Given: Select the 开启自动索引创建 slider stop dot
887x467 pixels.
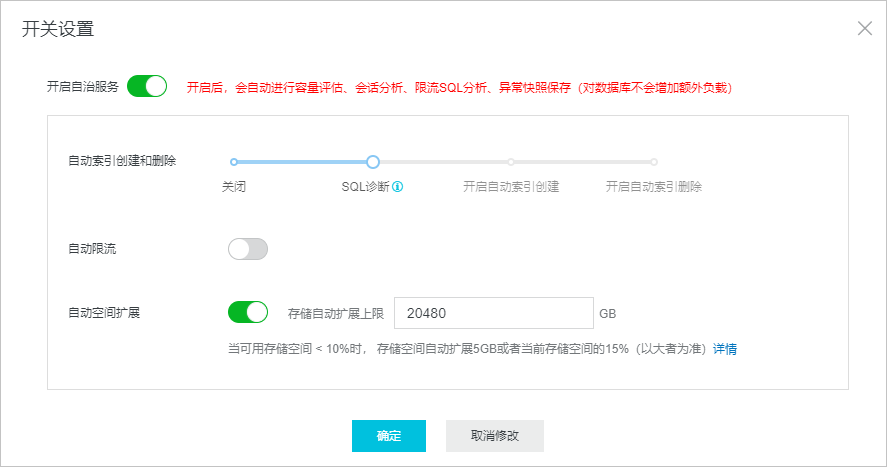Looking at the screenshot, I should [x=511, y=162].
